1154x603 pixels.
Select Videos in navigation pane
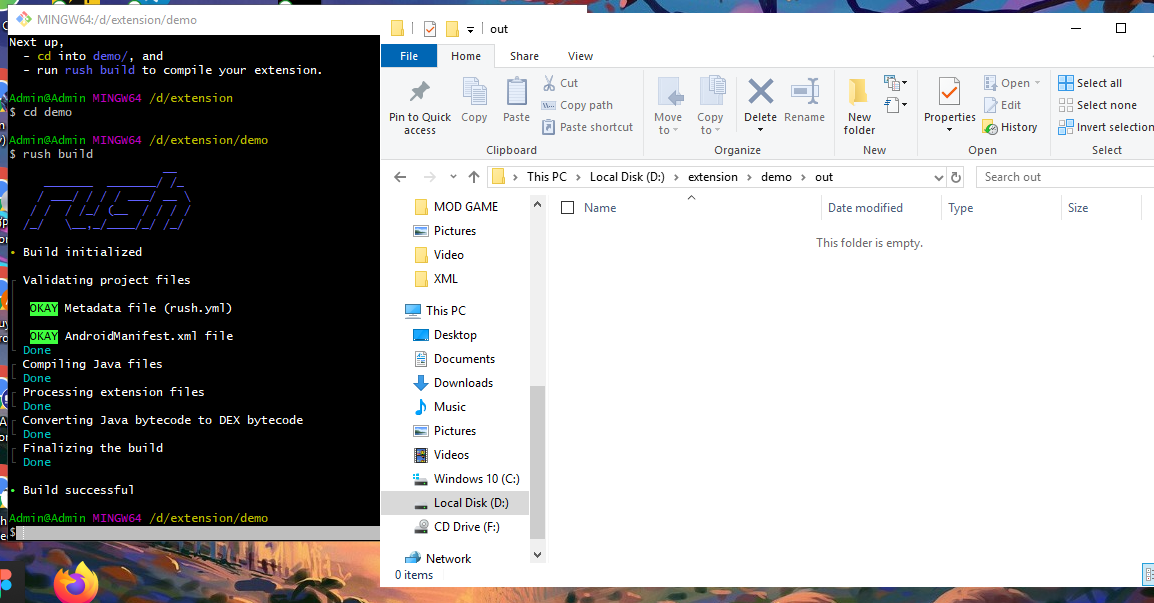(442, 455)
